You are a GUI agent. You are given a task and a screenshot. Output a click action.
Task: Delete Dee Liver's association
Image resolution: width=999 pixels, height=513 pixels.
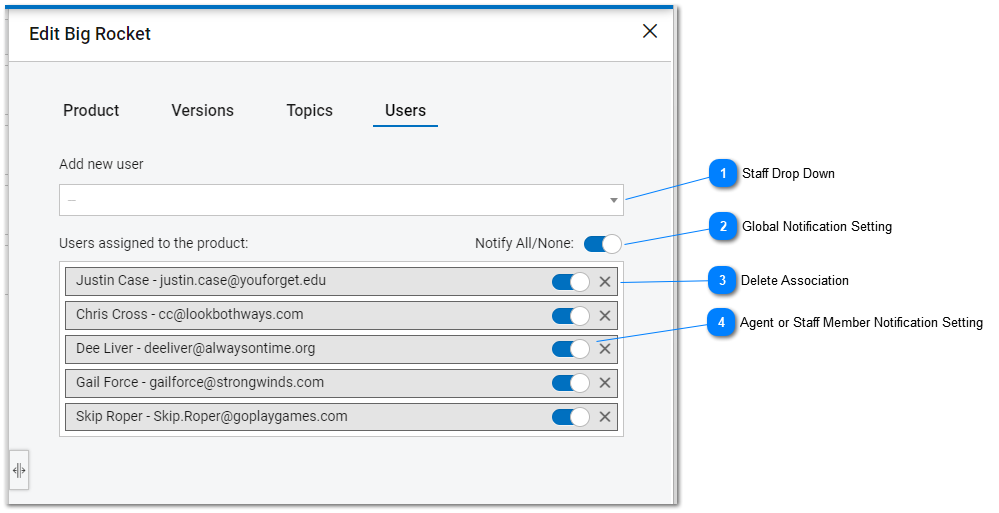pyautogui.click(x=605, y=349)
